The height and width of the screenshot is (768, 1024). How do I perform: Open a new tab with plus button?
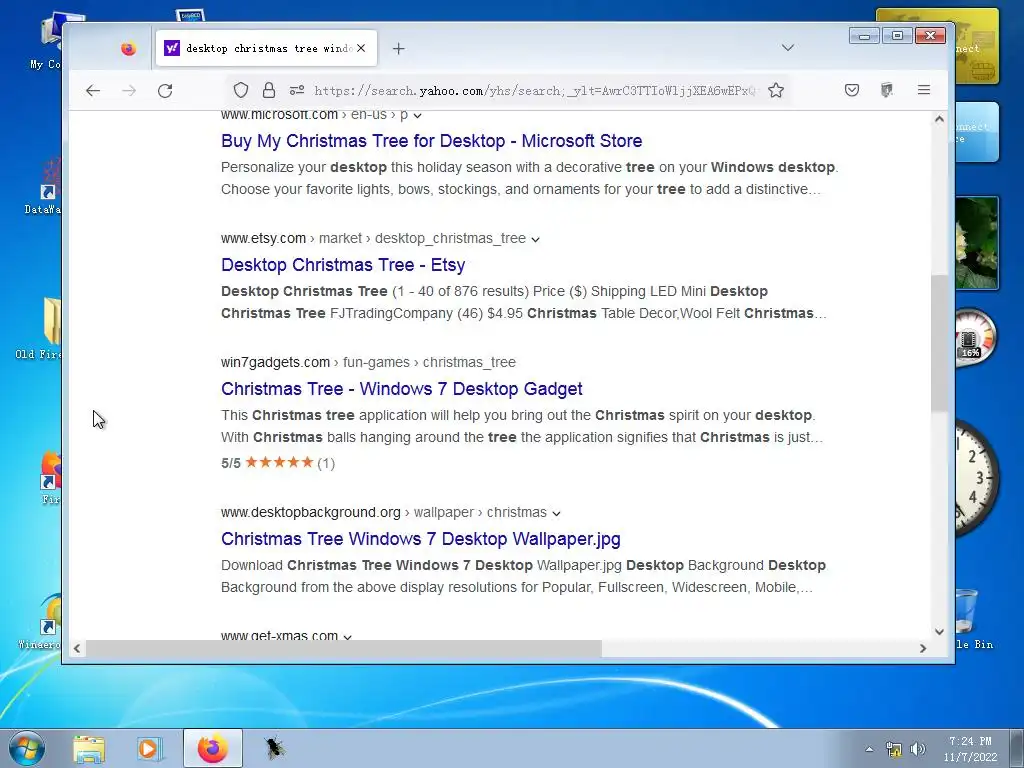tap(398, 48)
